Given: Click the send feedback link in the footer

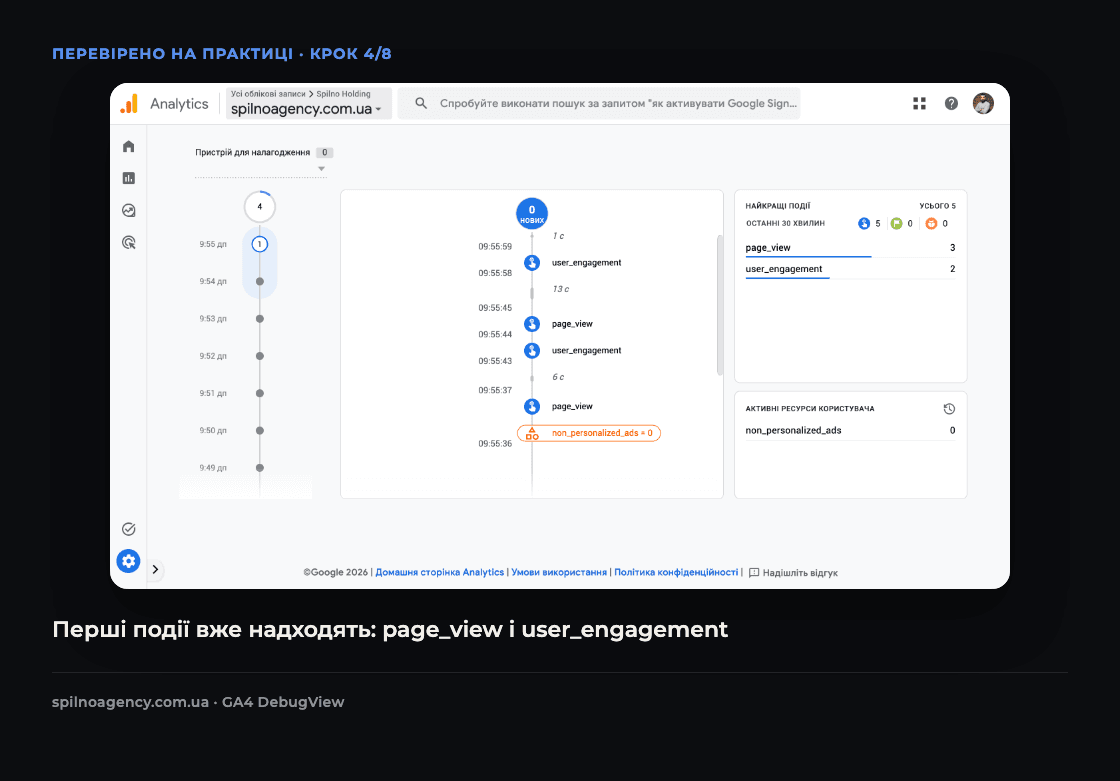Looking at the screenshot, I should click(x=793, y=572).
